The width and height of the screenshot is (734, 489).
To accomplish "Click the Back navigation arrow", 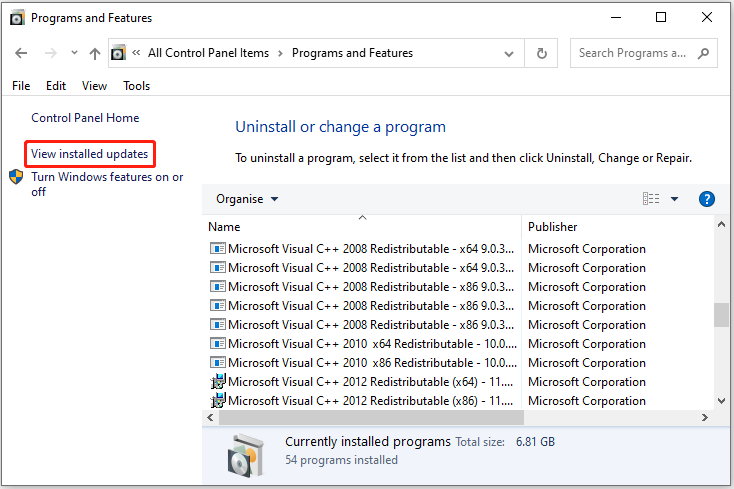I will [x=22, y=53].
